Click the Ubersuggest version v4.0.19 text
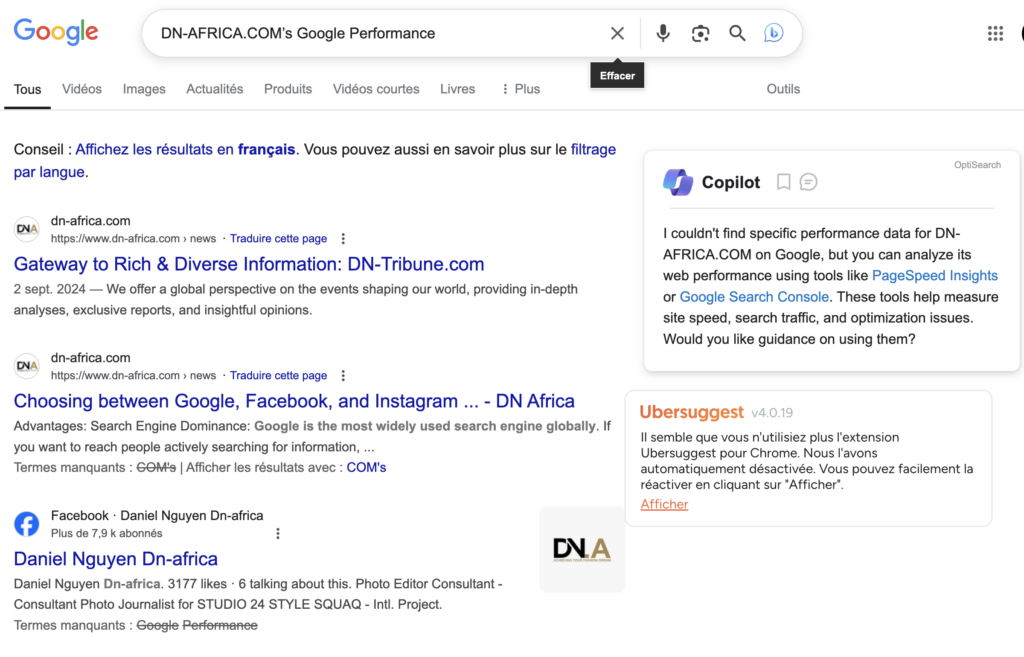1024x657 pixels. [772, 413]
